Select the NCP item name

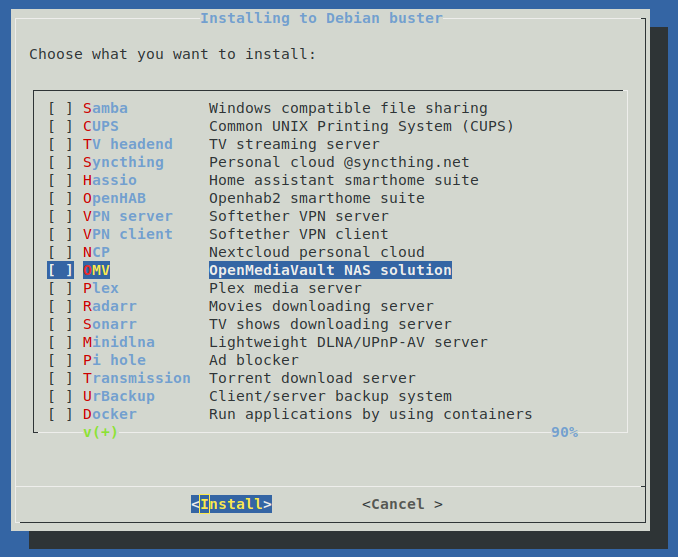pyautogui.click(x=96, y=252)
